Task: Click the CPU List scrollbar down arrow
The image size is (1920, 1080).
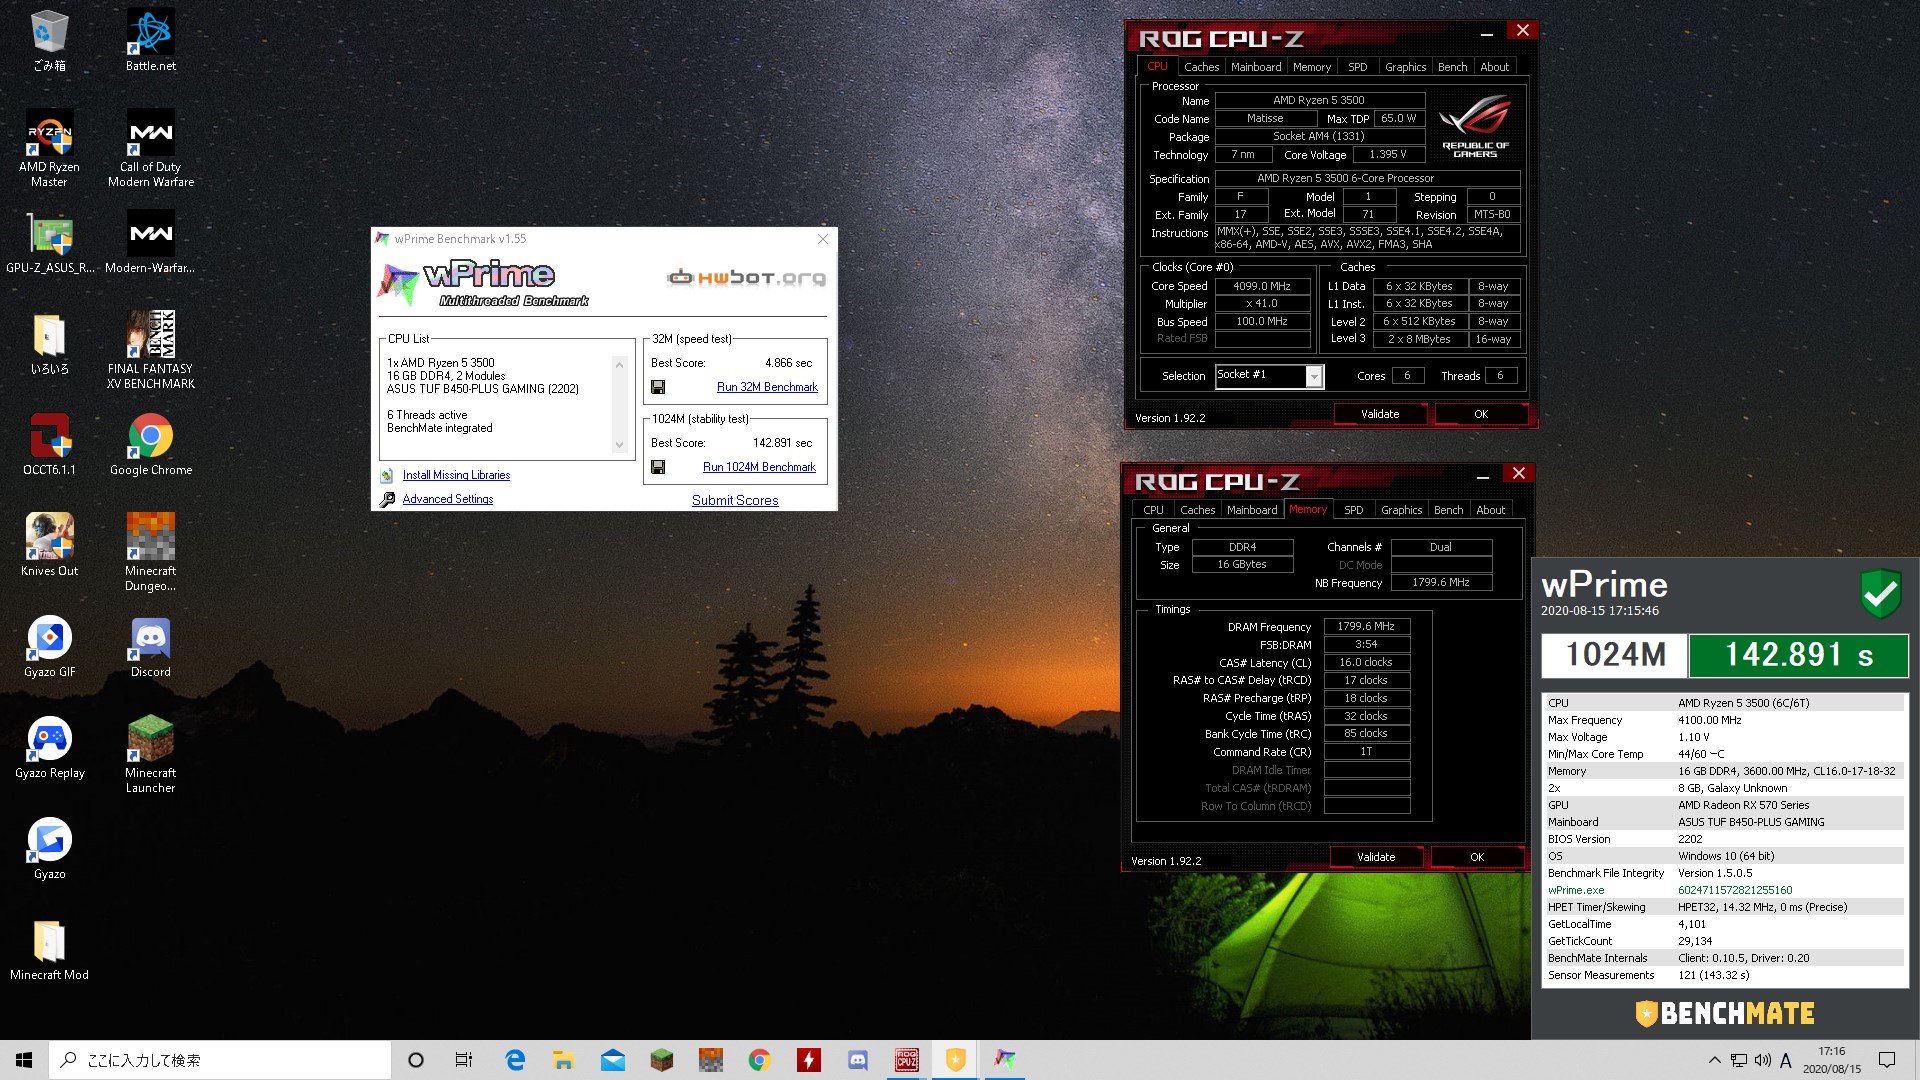Action: point(619,445)
